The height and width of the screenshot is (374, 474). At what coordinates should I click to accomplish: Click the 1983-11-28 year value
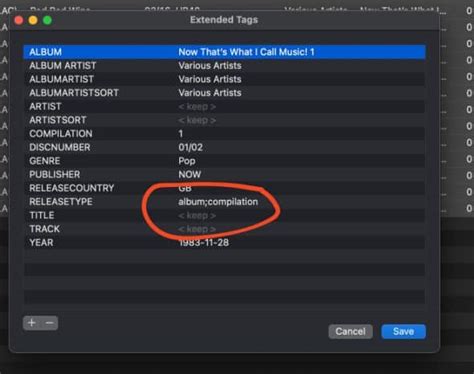tap(204, 243)
